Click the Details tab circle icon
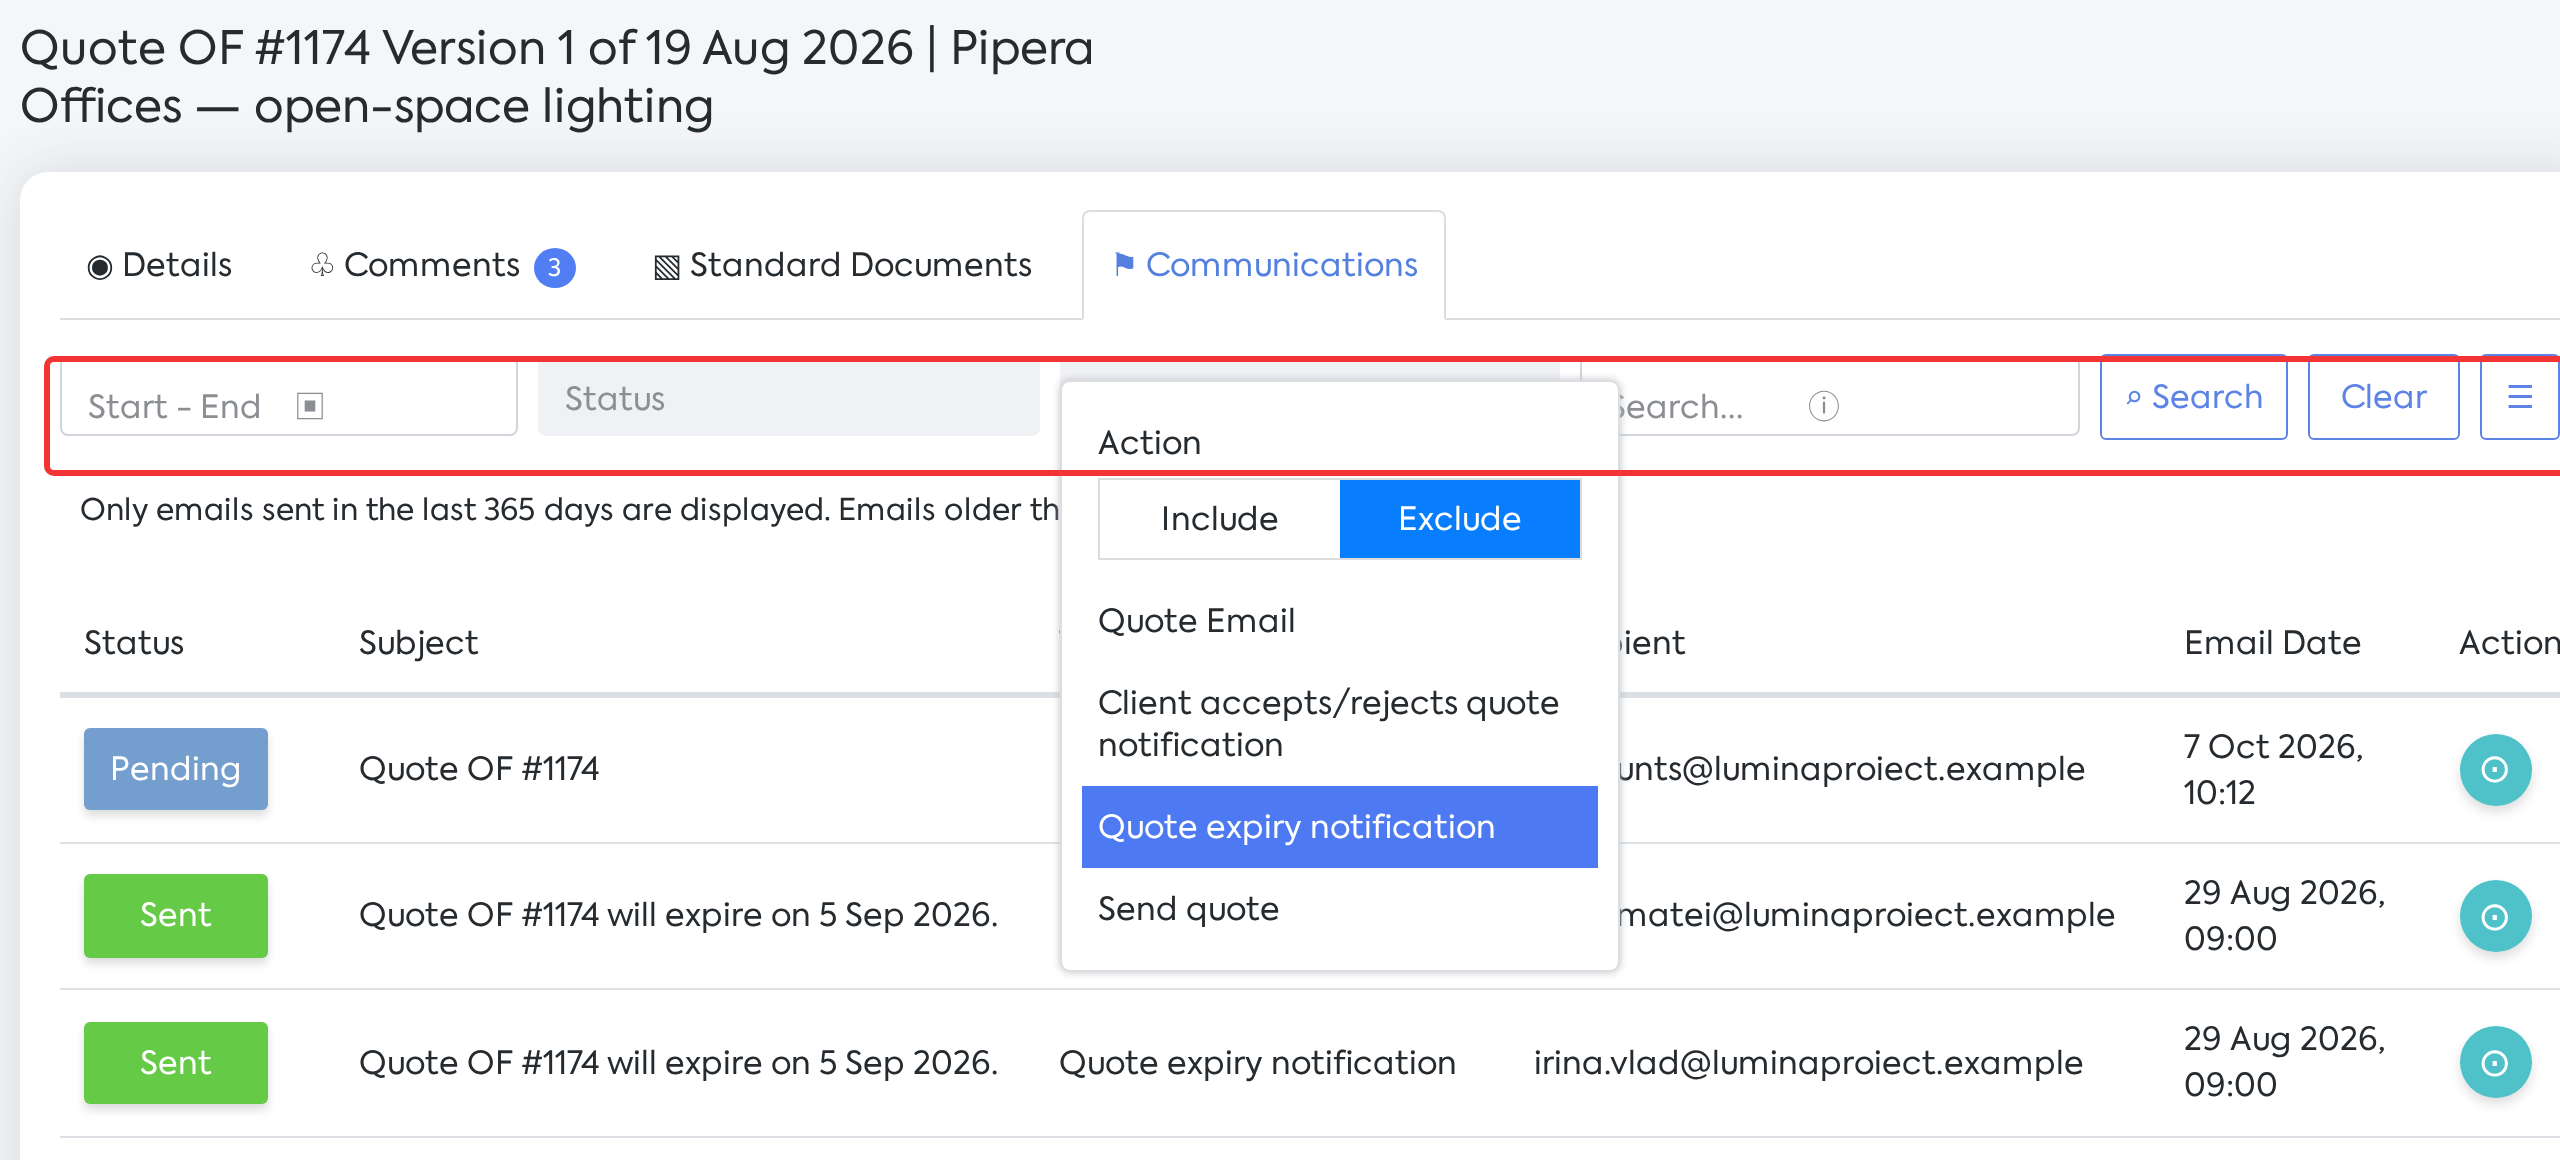 [x=100, y=267]
